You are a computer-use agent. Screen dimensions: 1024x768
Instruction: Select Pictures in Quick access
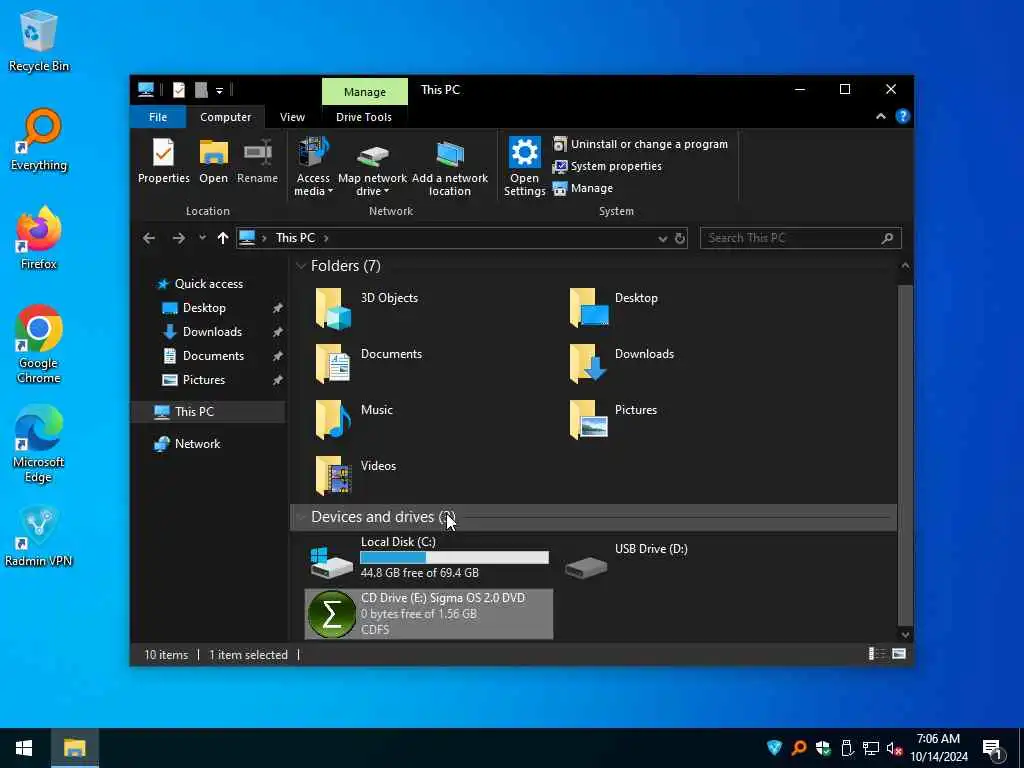pos(203,380)
